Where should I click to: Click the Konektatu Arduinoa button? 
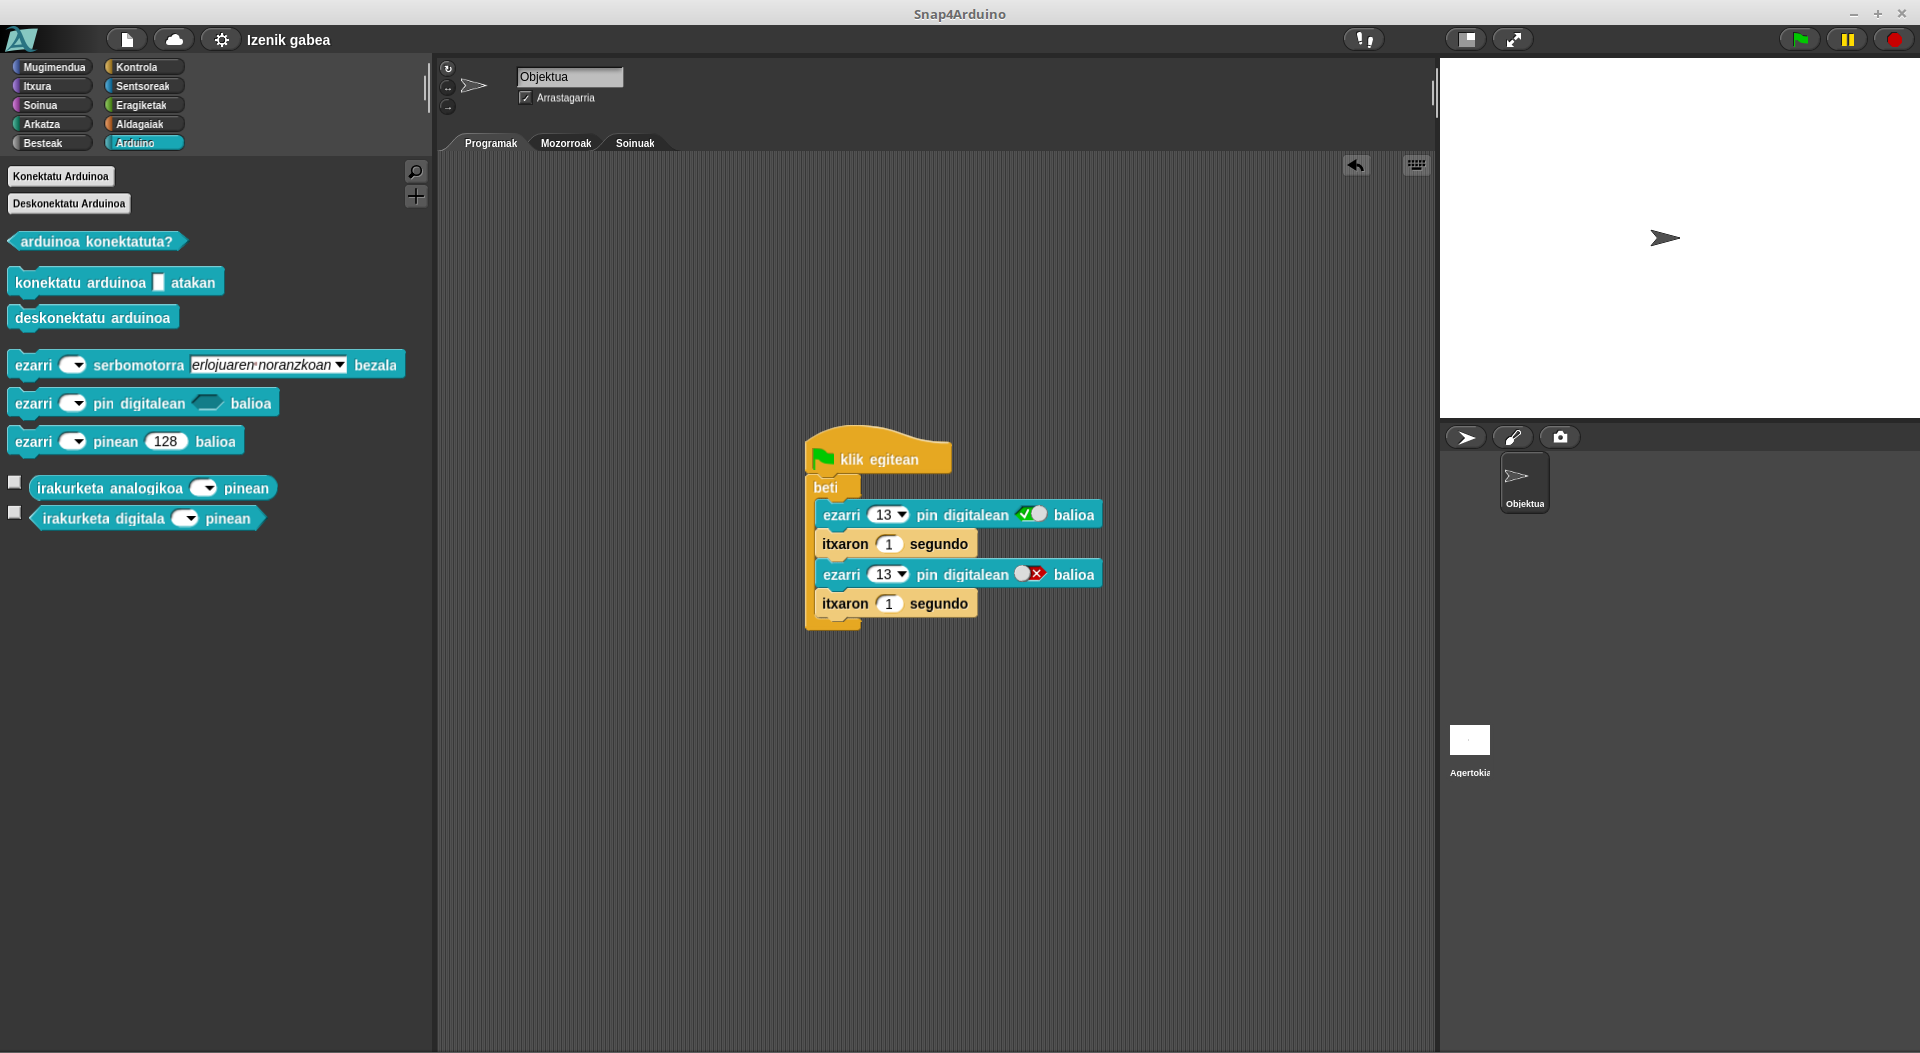click(61, 176)
